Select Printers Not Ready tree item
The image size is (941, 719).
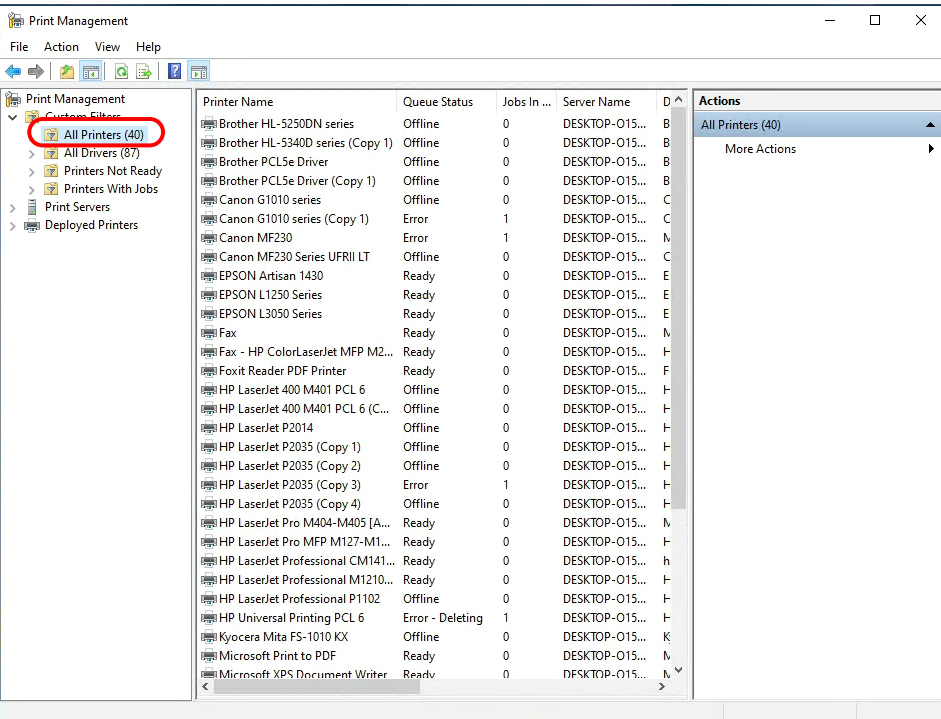pyautogui.click(x=113, y=171)
